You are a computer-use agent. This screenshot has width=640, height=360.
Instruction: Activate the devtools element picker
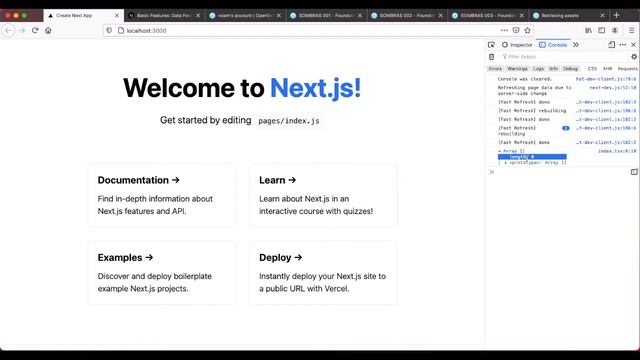[491, 45]
